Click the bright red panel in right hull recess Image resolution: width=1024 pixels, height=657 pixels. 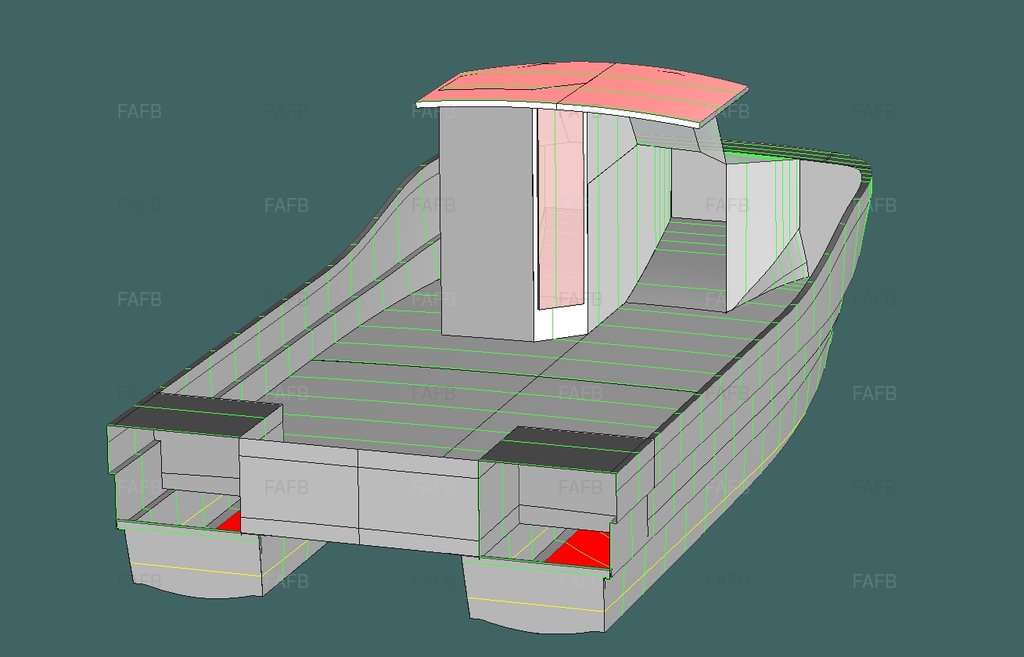tap(582, 549)
